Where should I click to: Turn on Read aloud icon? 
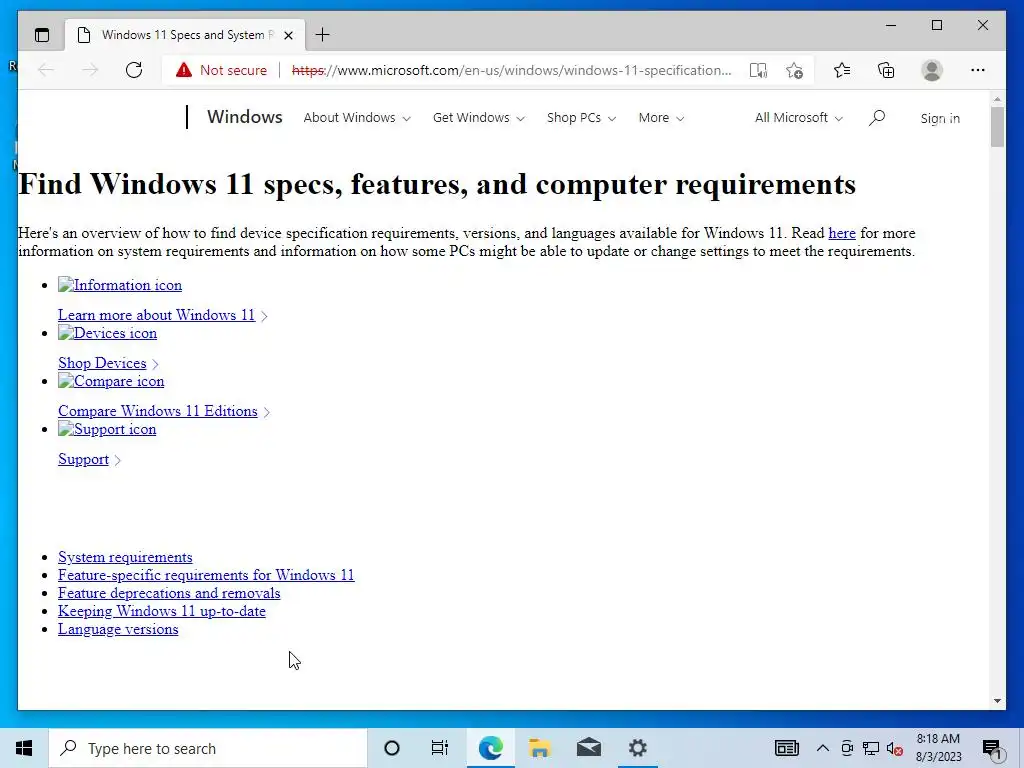[758, 70]
